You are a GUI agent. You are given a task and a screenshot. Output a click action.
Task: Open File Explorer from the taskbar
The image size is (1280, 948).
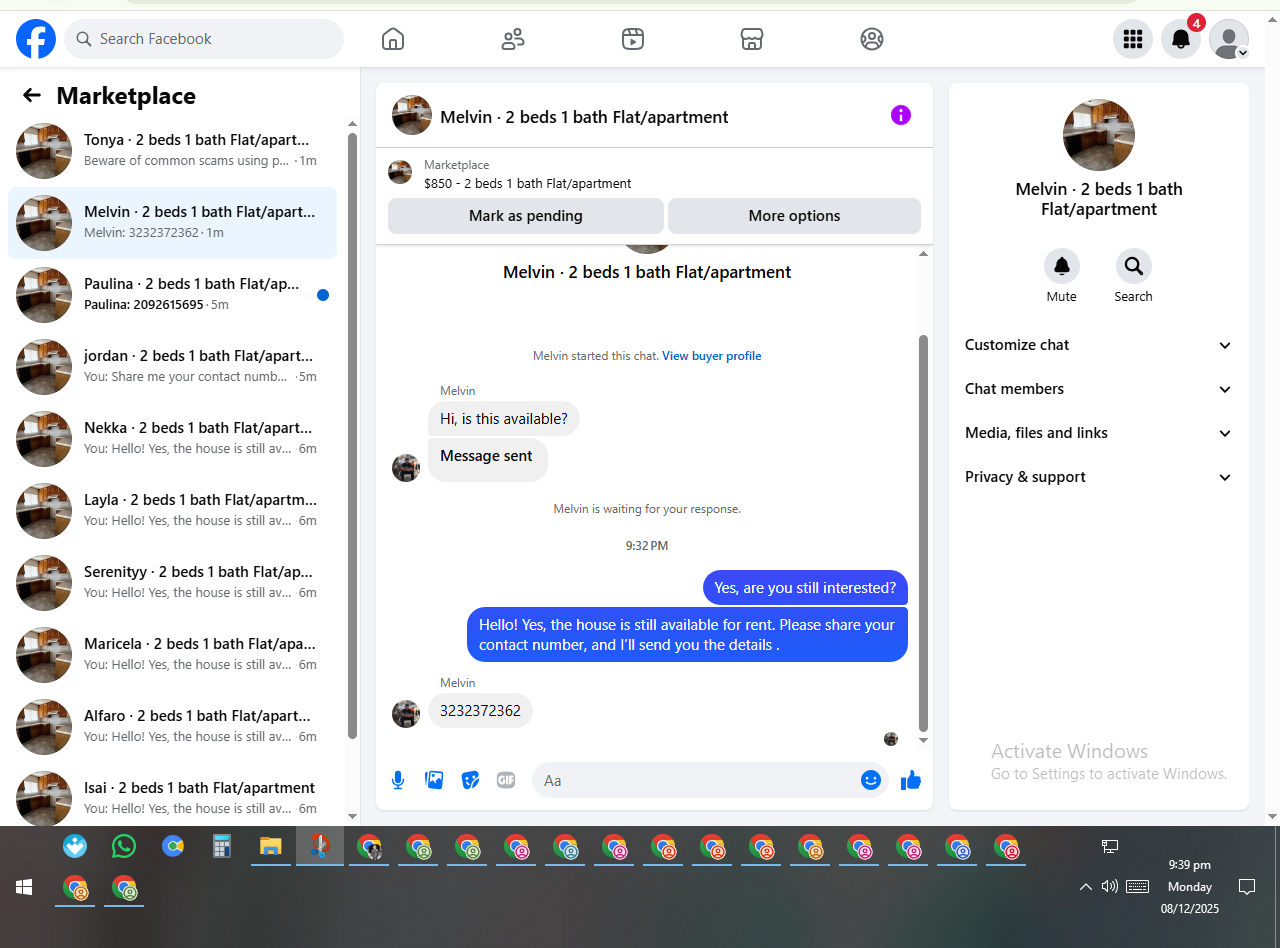tap(270, 846)
